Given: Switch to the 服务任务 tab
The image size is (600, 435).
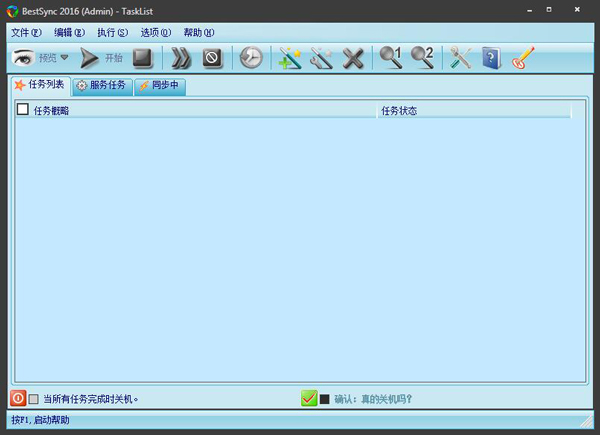Looking at the screenshot, I should tap(102, 86).
